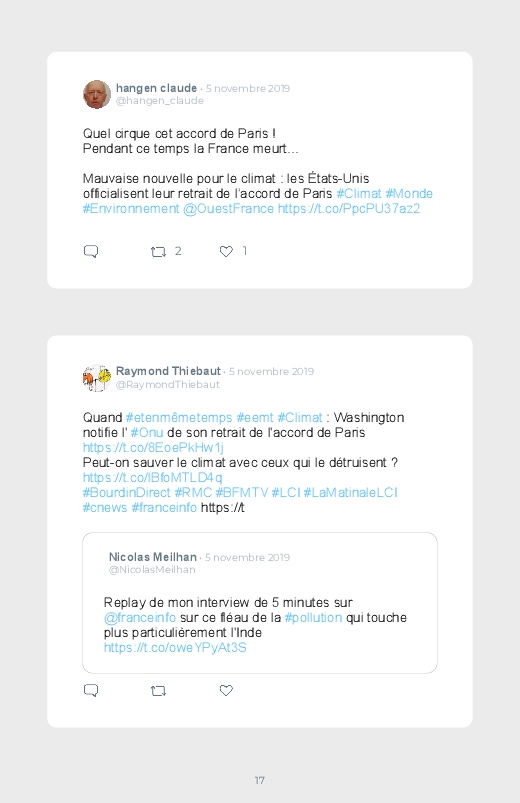
Task: Open the #etenmêmetemps hashtag
Action: pos(179,417)
